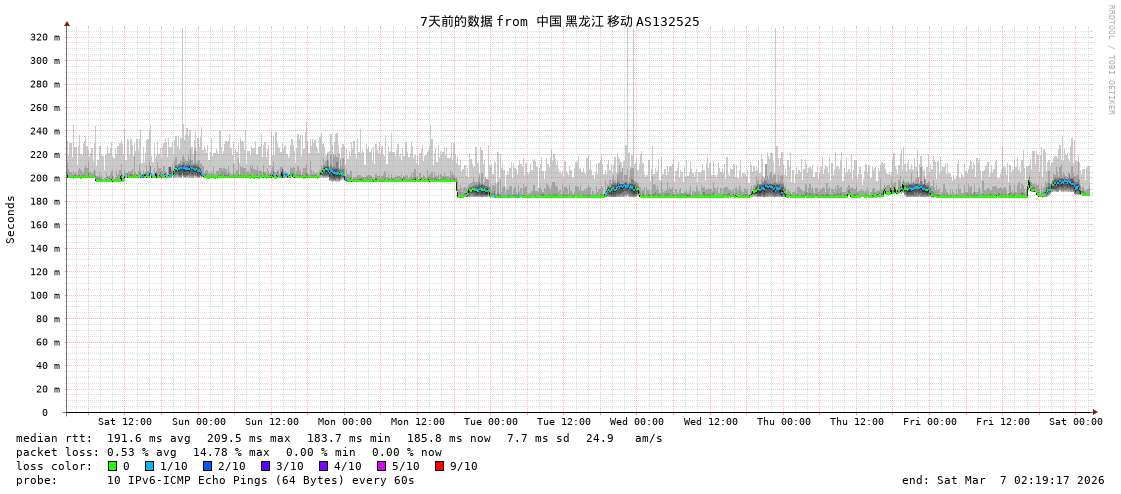This screenshot has height=494, width=1121.
Task: Click the green 0 loss color swatch
Action: [x=113, y=466]
